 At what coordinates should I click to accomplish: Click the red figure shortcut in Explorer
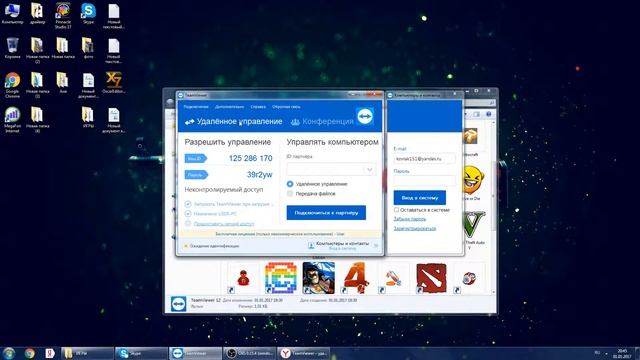point(243,278)
